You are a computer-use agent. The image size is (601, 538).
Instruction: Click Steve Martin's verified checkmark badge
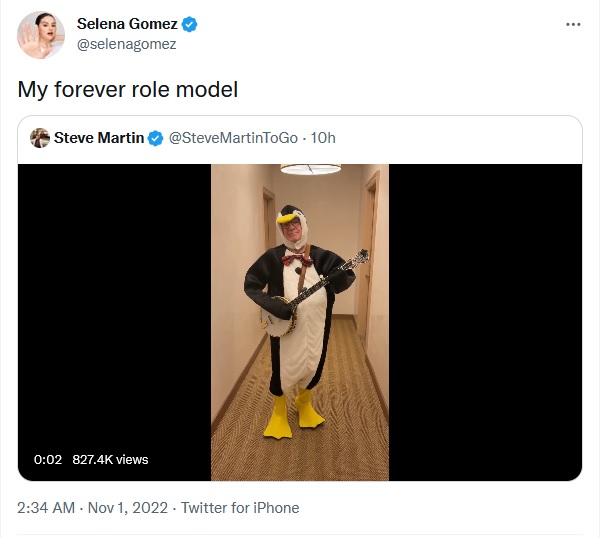pos(156,138)
